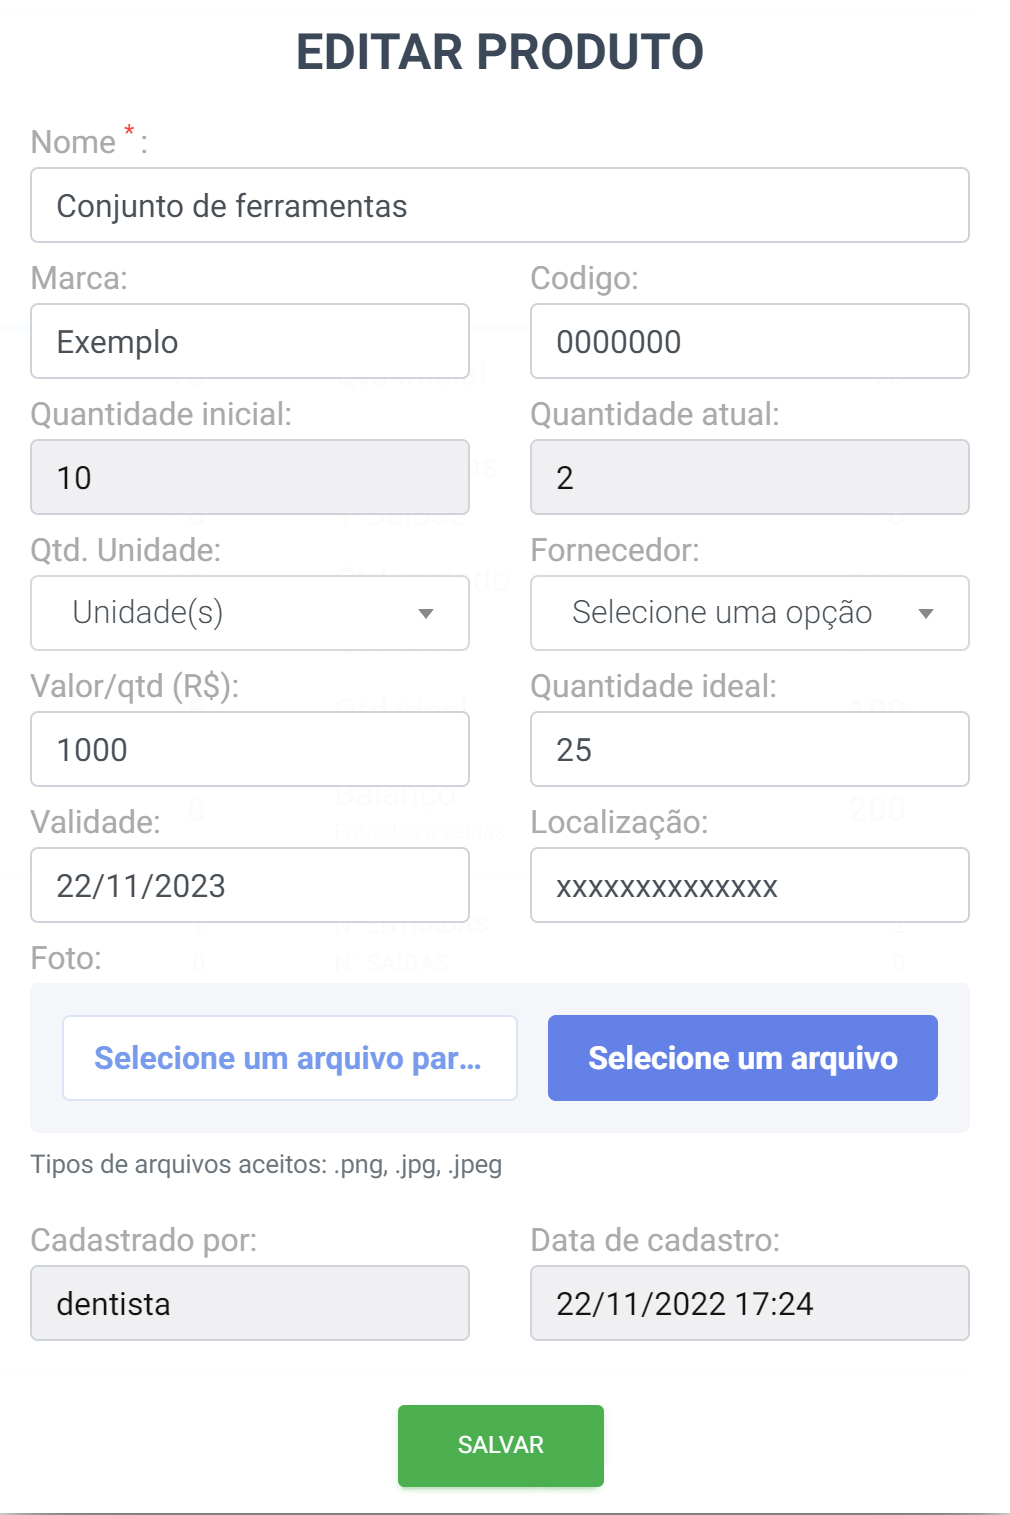Click the arrow beside Selecione uma opção

tap(926, 614)
